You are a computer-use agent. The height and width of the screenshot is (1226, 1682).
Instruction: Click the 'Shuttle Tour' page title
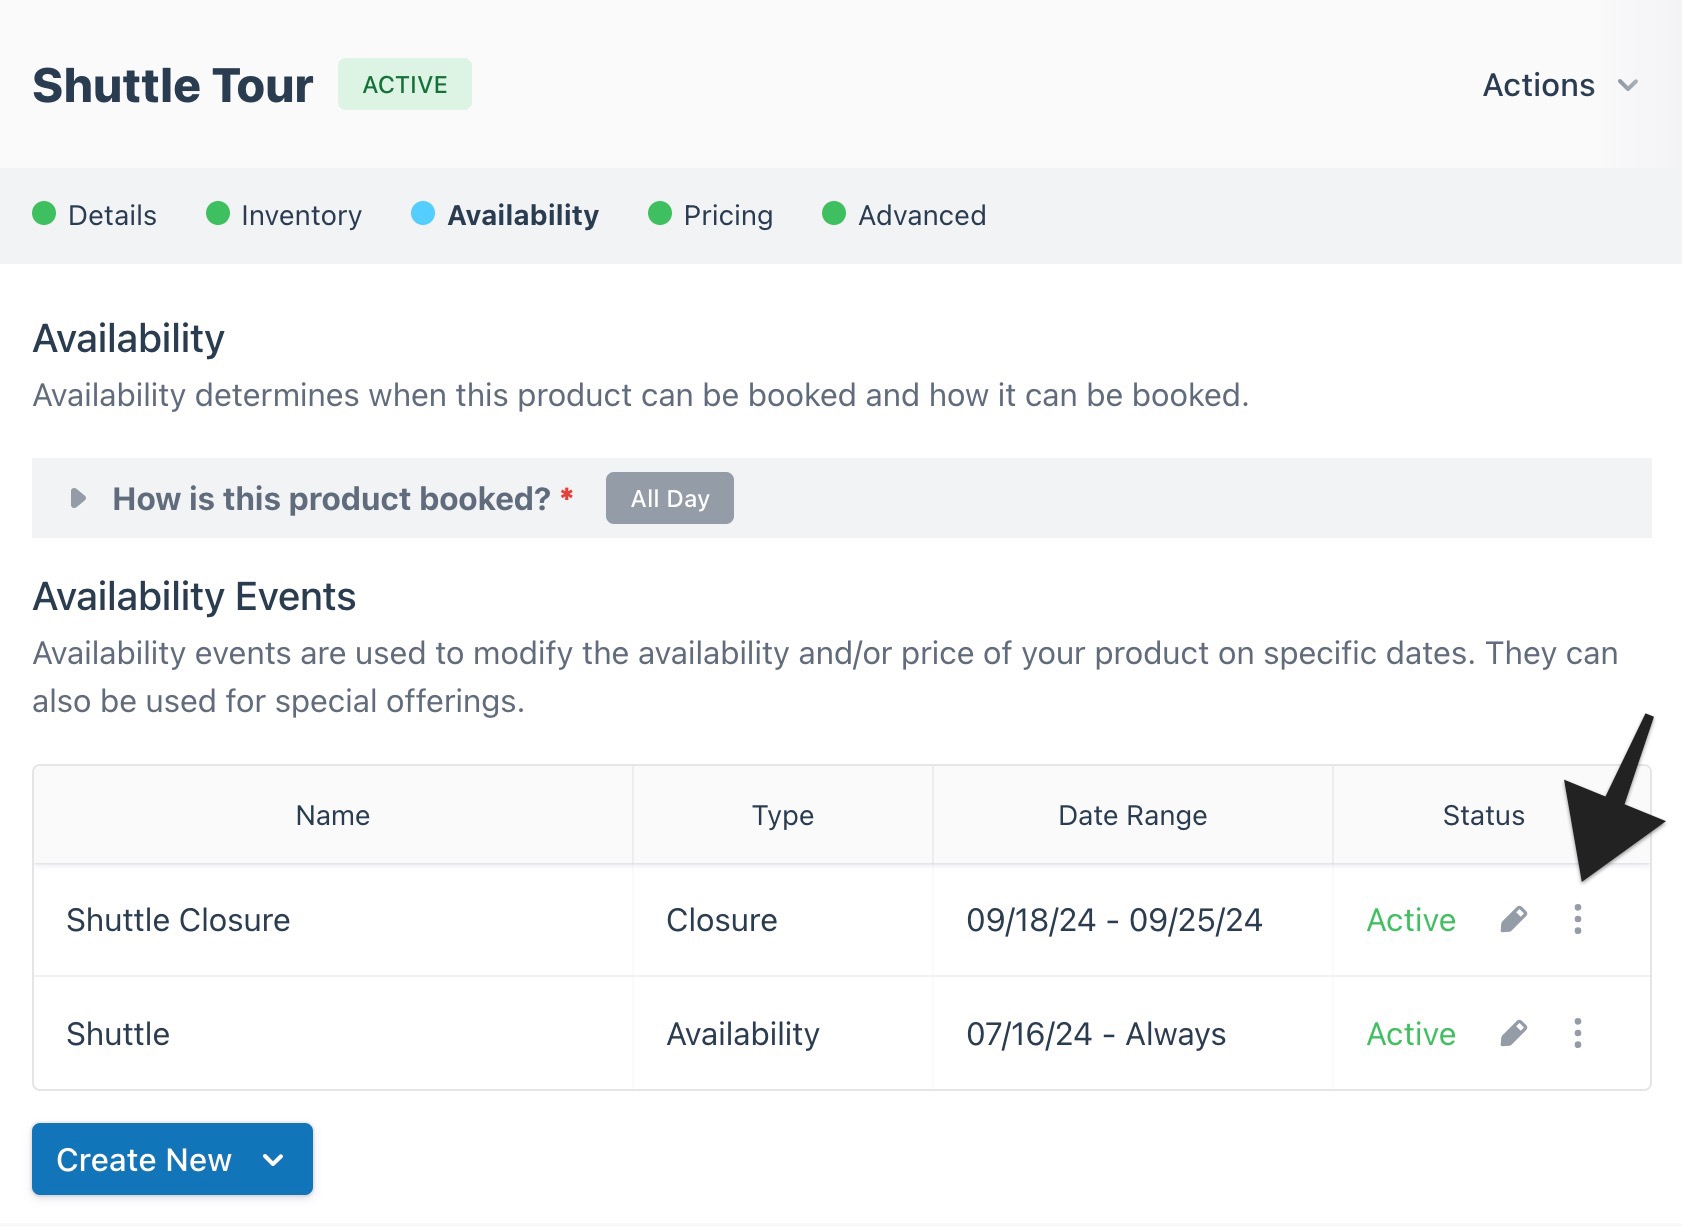(x=173, y=85)
